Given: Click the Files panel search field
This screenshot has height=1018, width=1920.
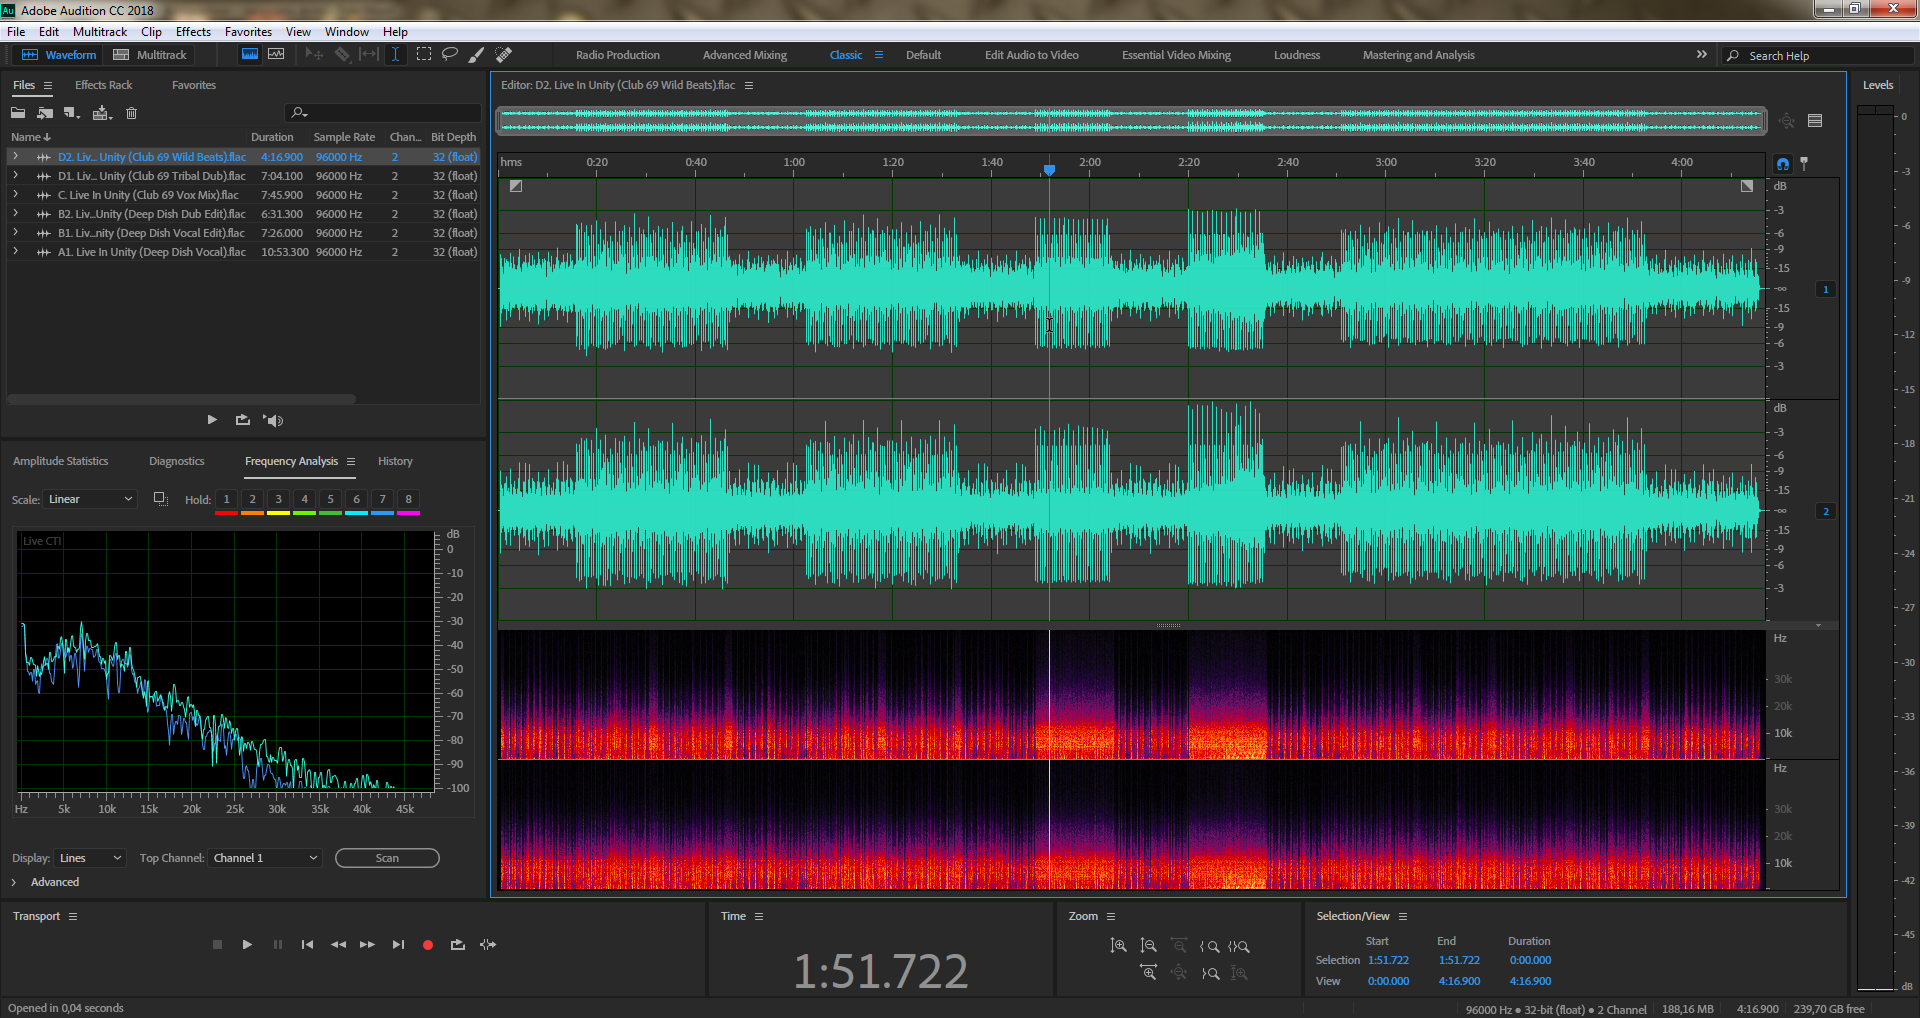Looking at the screenshot, I should pos(382,113).
